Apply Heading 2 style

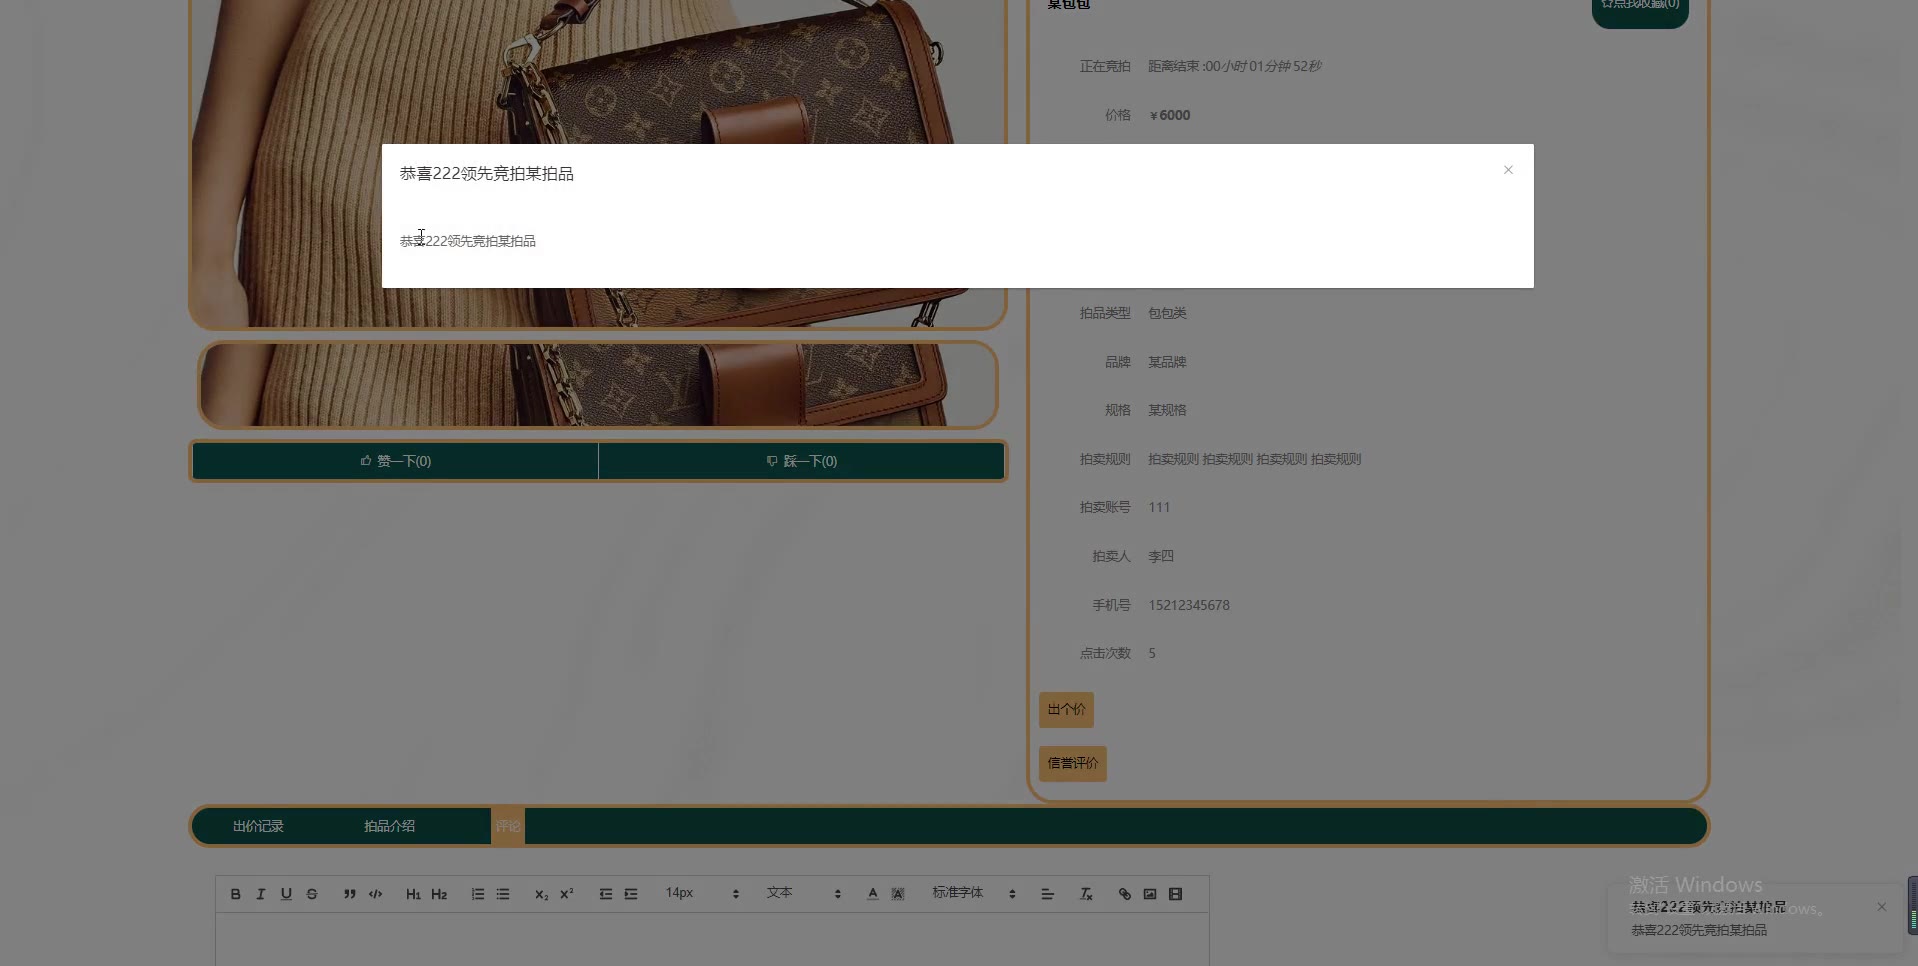(x=439, y=894)
